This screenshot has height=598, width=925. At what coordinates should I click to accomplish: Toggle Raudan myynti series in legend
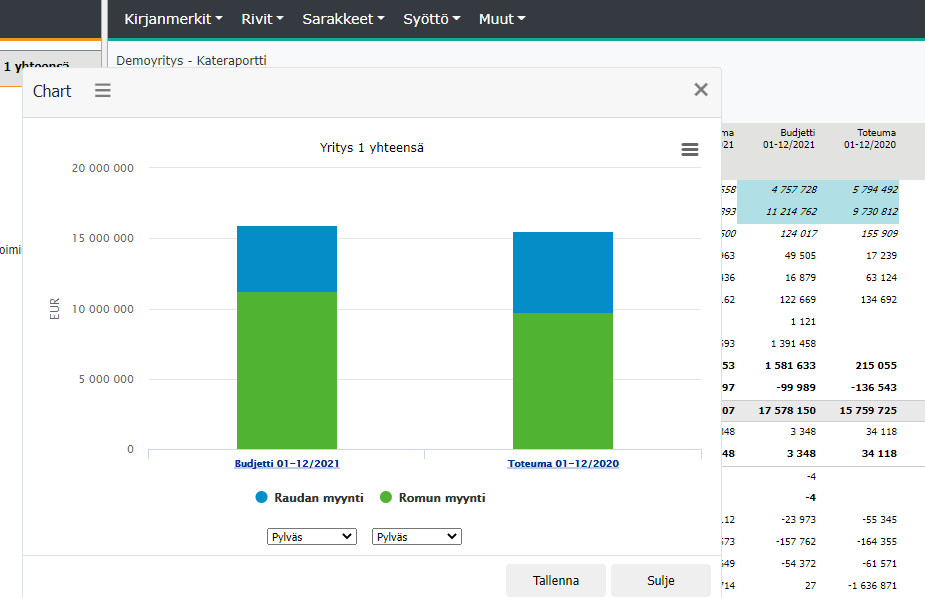(x=309, y=497)
